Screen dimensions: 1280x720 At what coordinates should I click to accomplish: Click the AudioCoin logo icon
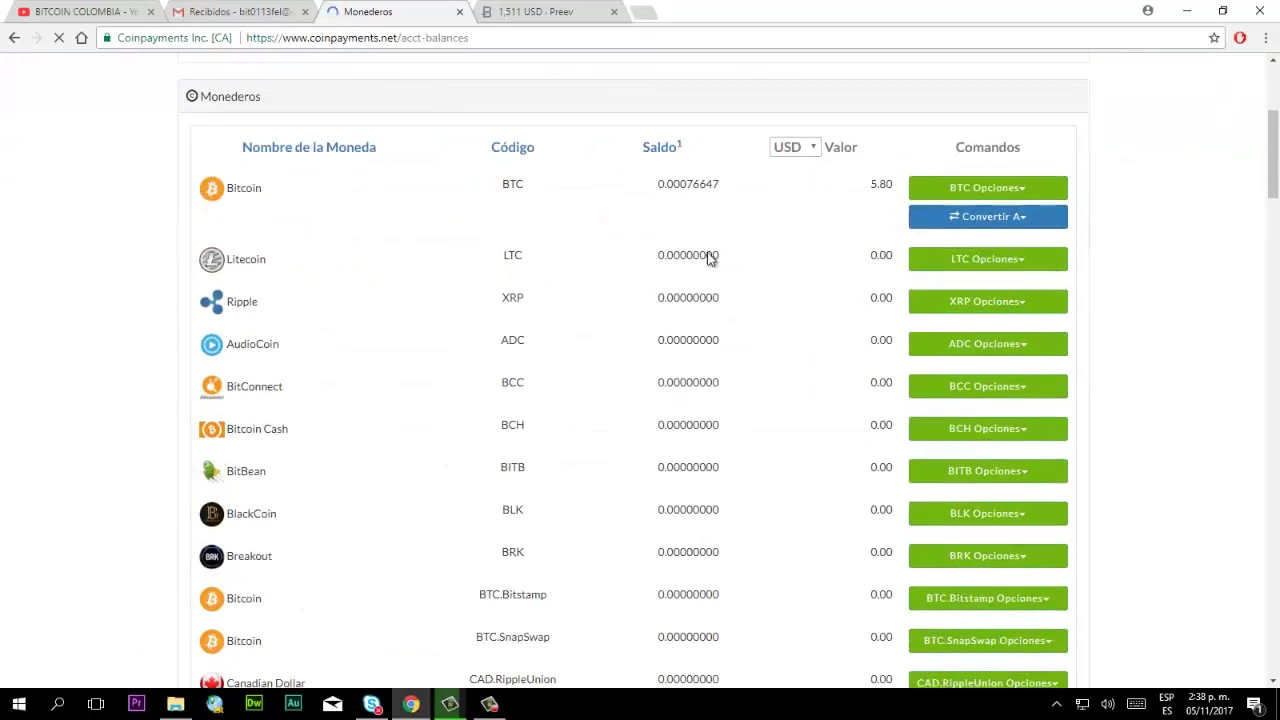211,344
